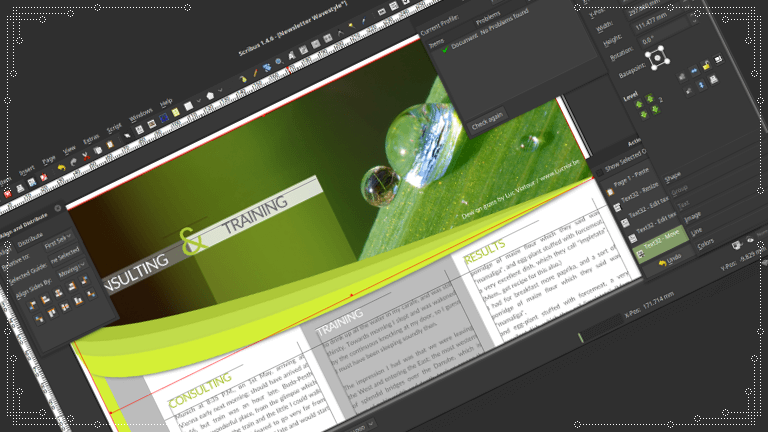Click the Paste clipboard icon
The width and height of the screenshot is (768, 432).
tap(110, 144)
